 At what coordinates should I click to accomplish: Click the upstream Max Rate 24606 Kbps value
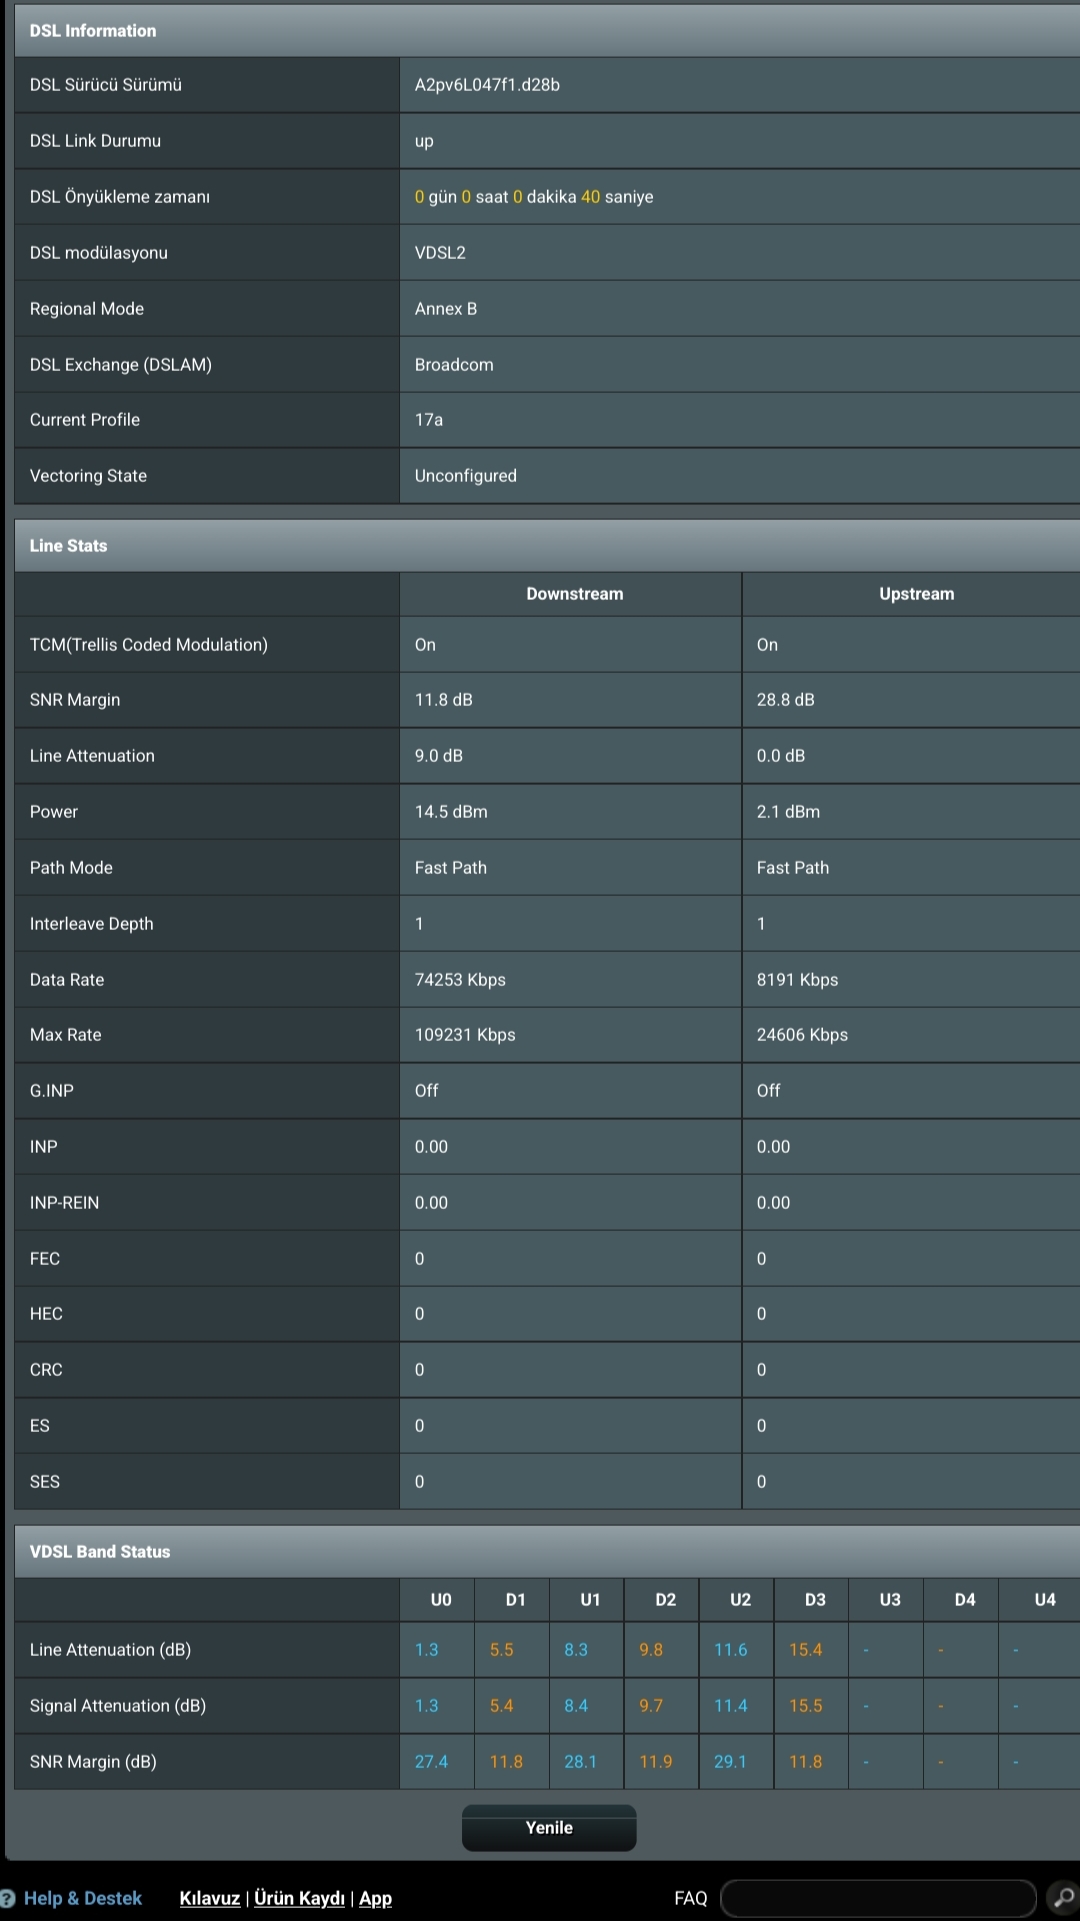[x=802, y=1035]
